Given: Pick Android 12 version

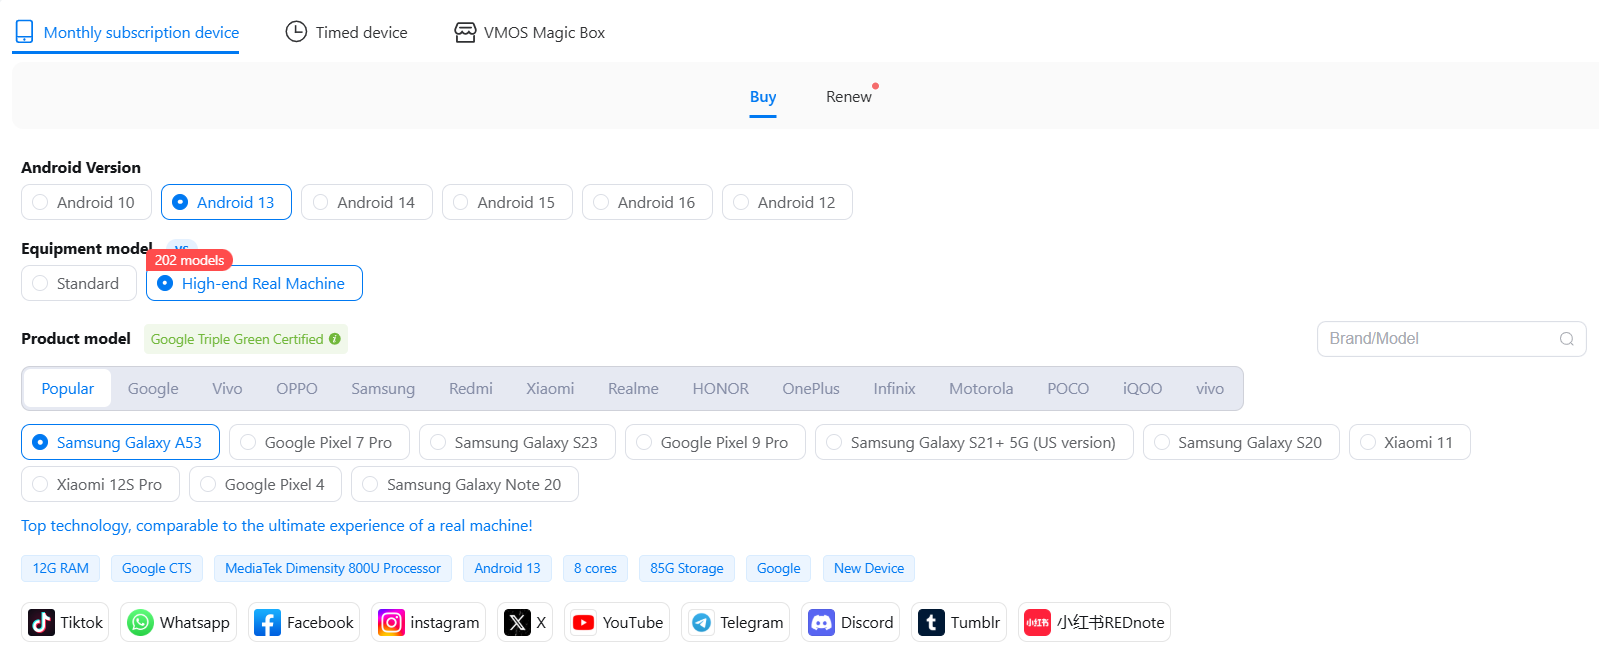Looking at the screenshot, I should (787, 202).
